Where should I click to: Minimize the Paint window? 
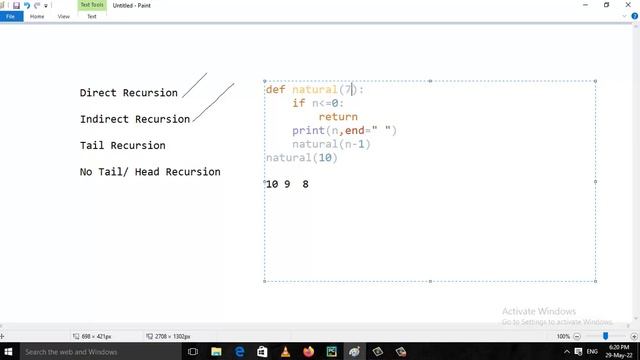(x=585, y=5)
